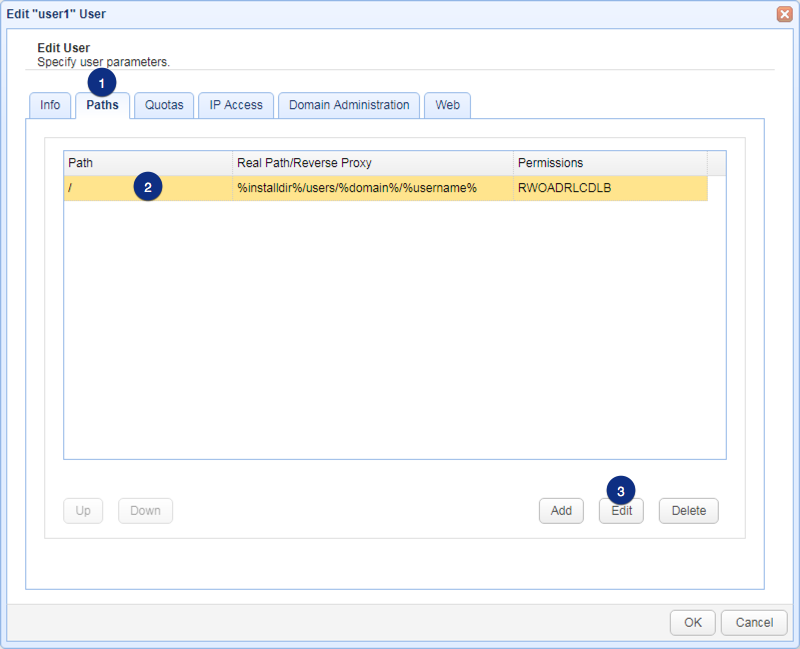800x649 pixels.
Task: Open the Domain Administration tab
Action: click(x=348, y=105)
